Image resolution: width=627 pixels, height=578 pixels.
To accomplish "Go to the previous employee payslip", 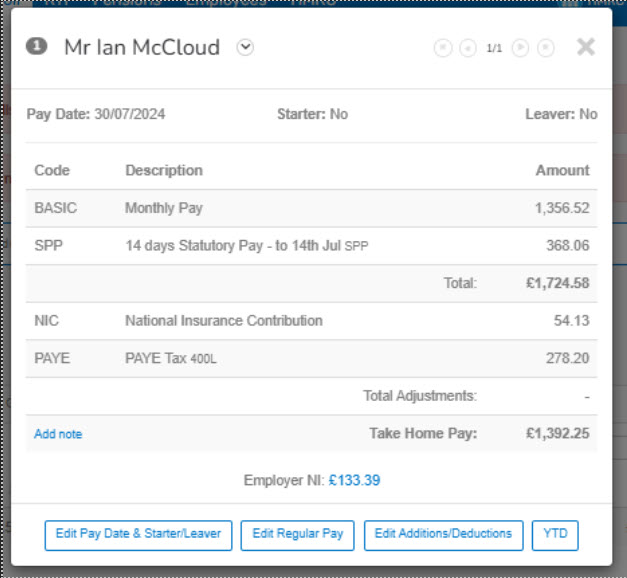I will (x=467, y=48).
